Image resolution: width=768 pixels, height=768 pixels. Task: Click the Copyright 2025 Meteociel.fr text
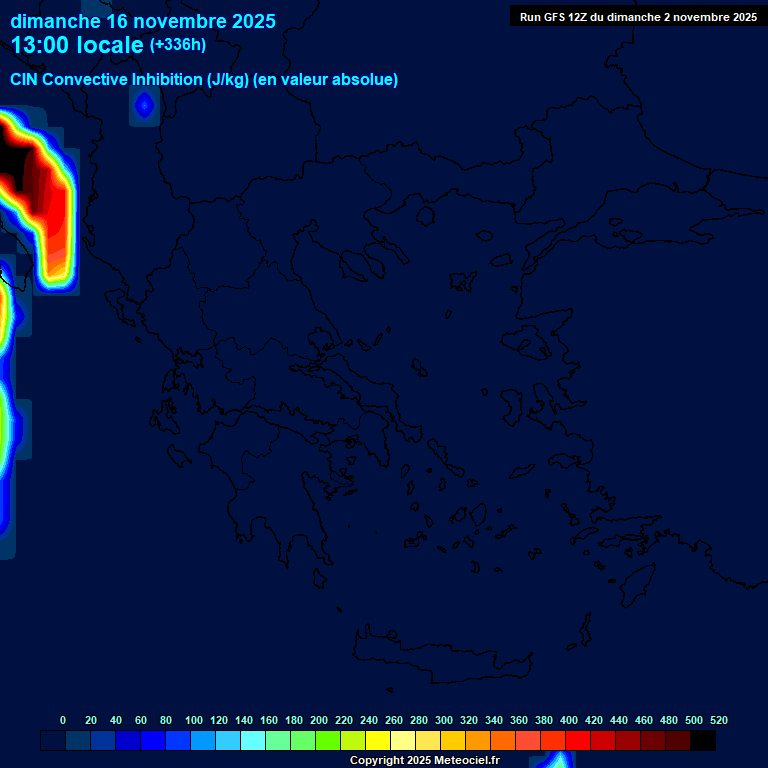click(424, 760)
